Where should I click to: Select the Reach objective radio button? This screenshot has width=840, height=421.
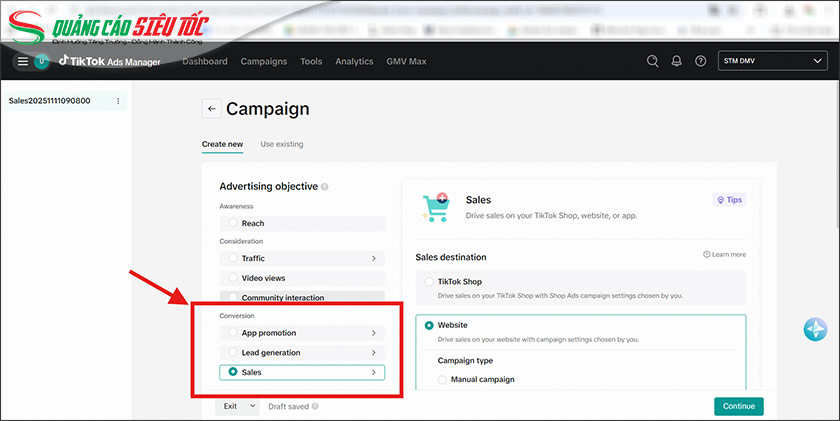233,223
